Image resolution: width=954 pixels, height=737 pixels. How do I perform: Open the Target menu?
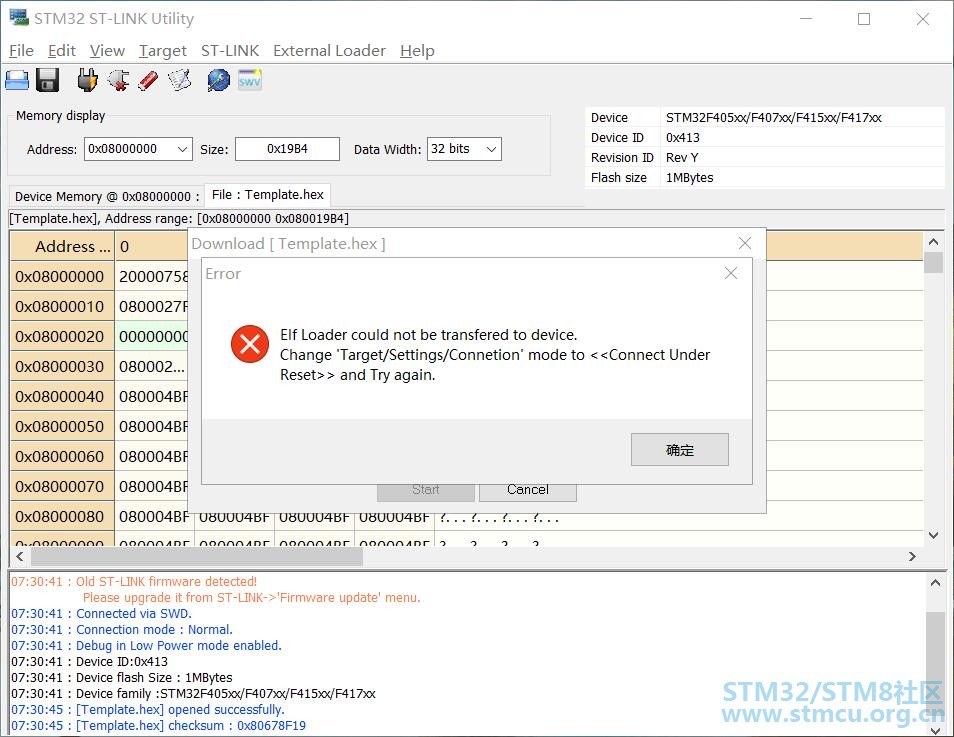click(x=162, y=51)
